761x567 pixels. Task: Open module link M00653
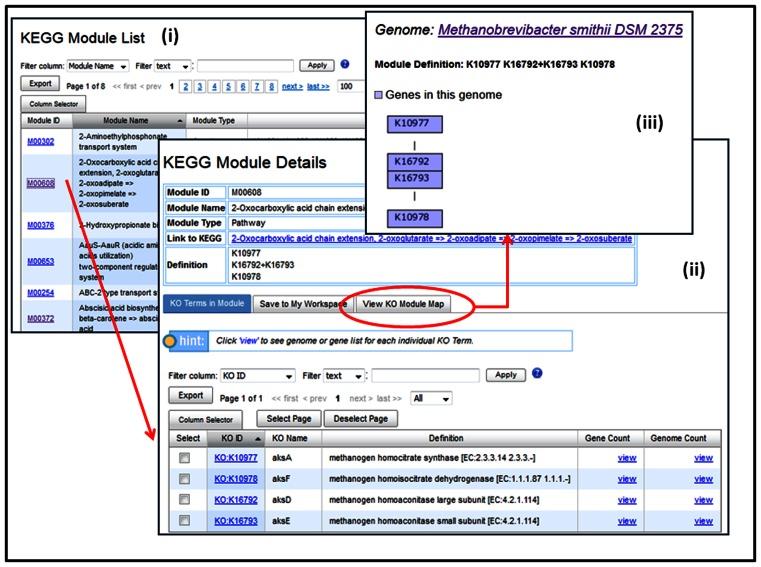41,261
